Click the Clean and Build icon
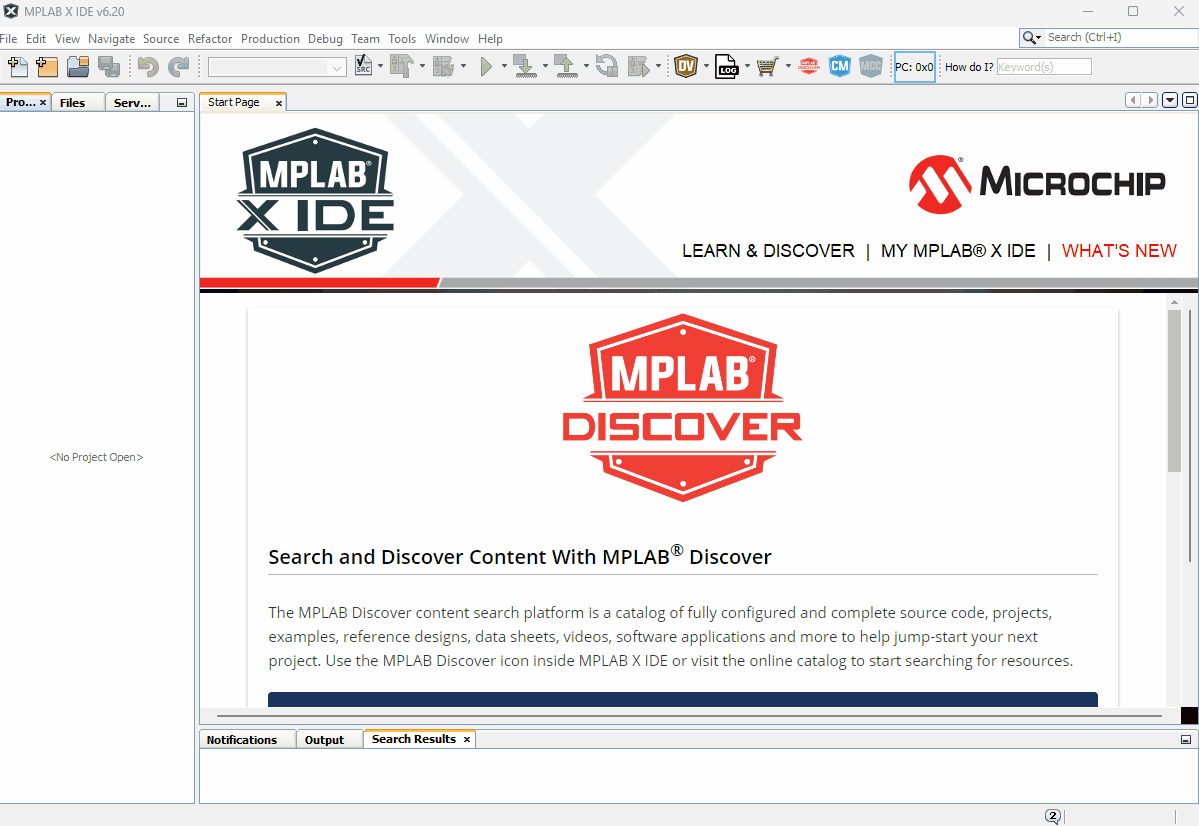 point(443,67)
